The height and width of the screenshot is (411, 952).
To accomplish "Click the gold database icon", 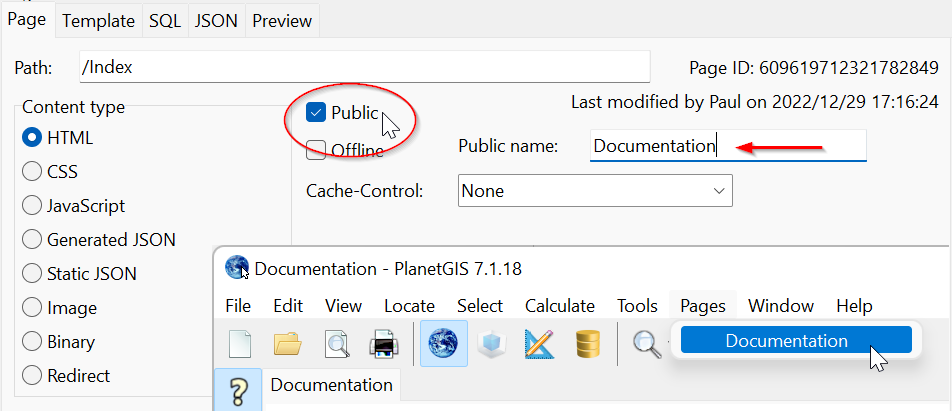I will point(587,344).
